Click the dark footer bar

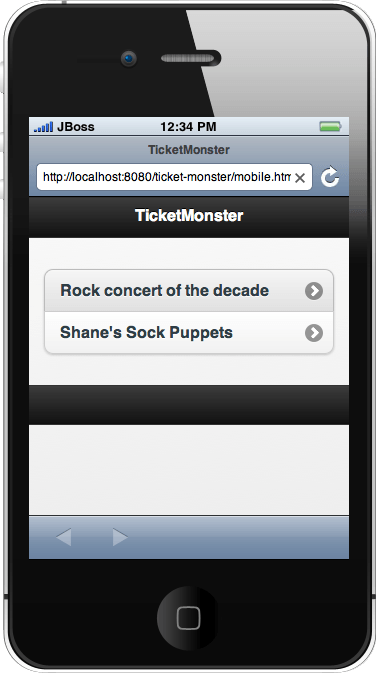coord(189,405)
